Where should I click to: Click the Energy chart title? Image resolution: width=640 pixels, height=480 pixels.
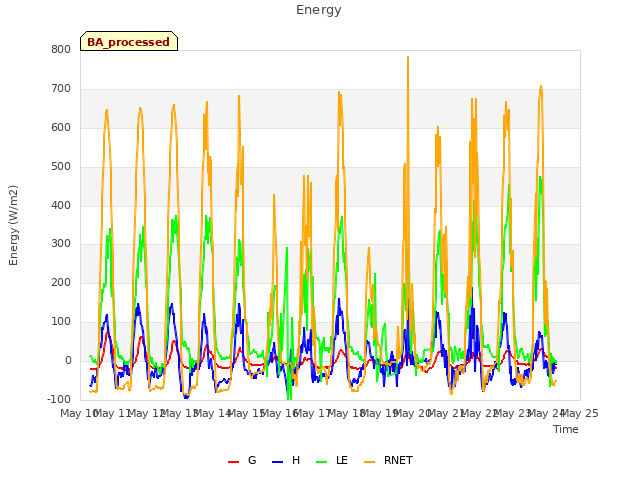tap(319, 10)
